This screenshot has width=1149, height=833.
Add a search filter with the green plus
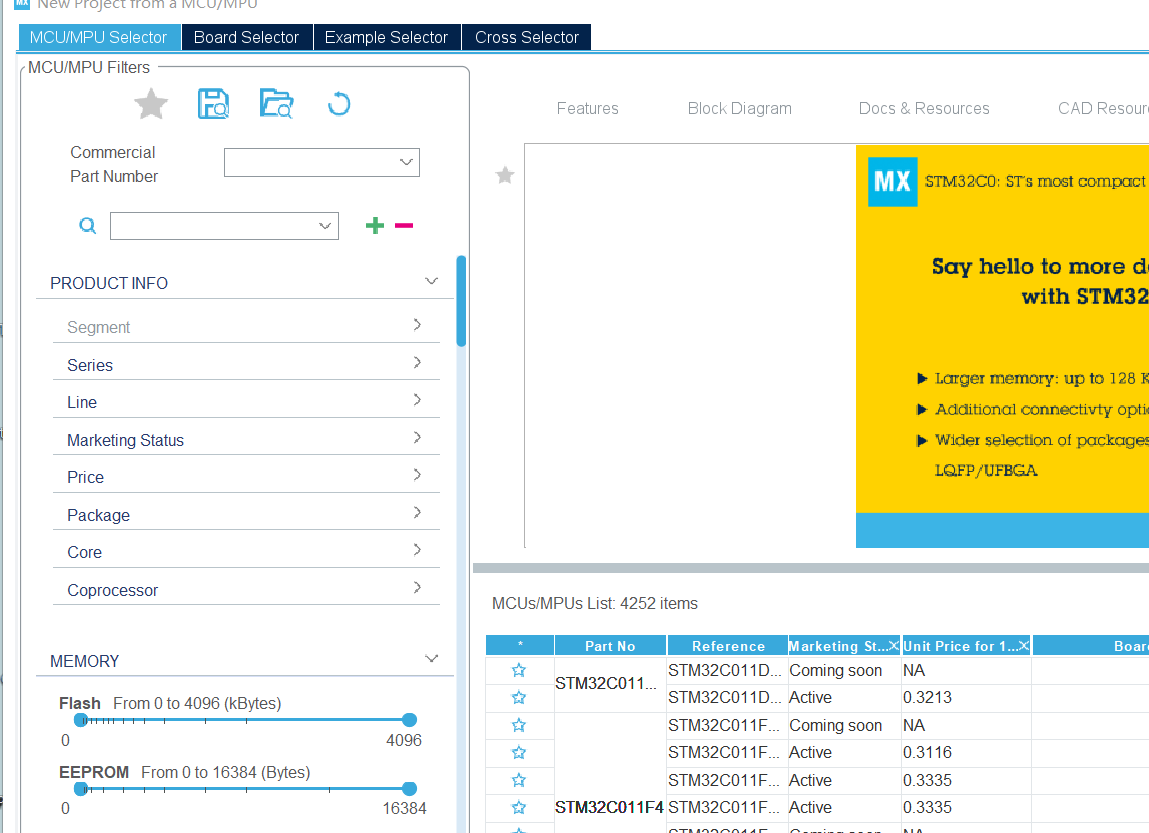pos(374,225)
